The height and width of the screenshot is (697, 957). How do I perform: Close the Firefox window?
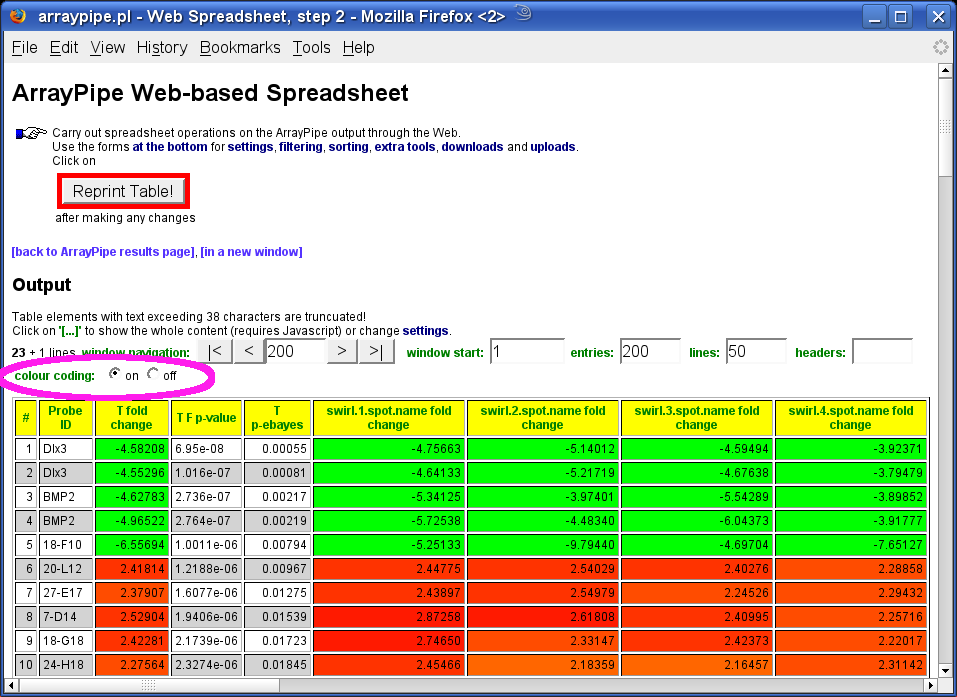click(x=938, y=16)
